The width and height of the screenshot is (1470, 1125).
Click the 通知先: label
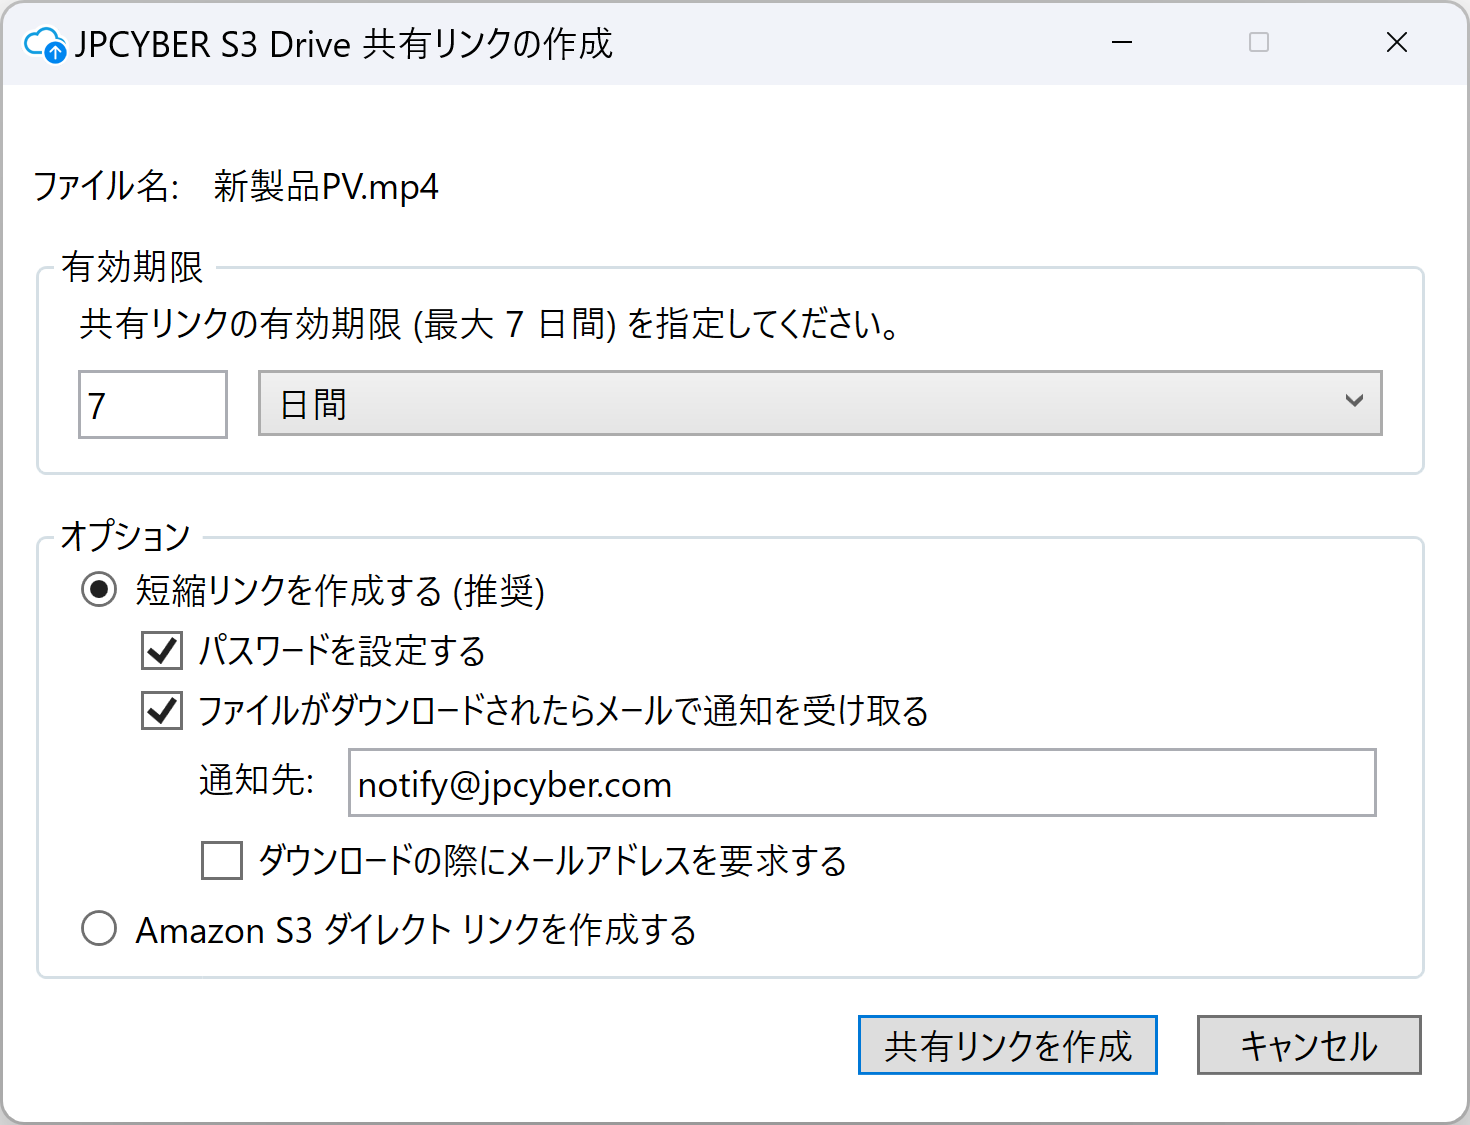coord(256,781)
